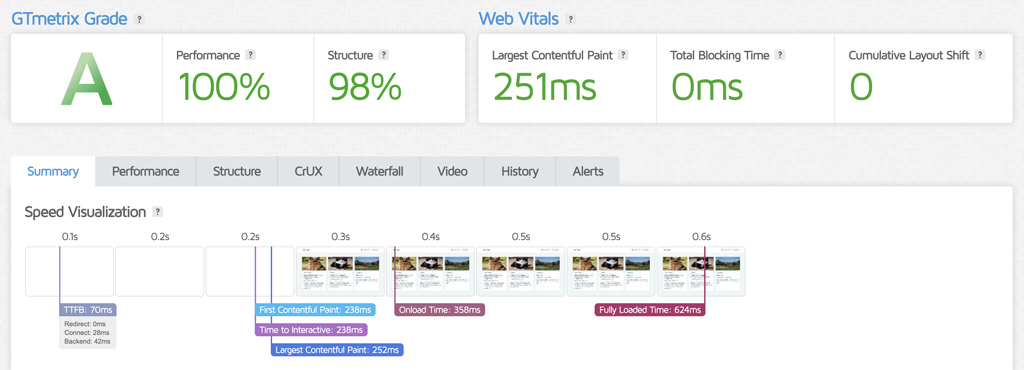Select the Summary tab
This screenshot has width=1024, height=370.
coord(53,172)
